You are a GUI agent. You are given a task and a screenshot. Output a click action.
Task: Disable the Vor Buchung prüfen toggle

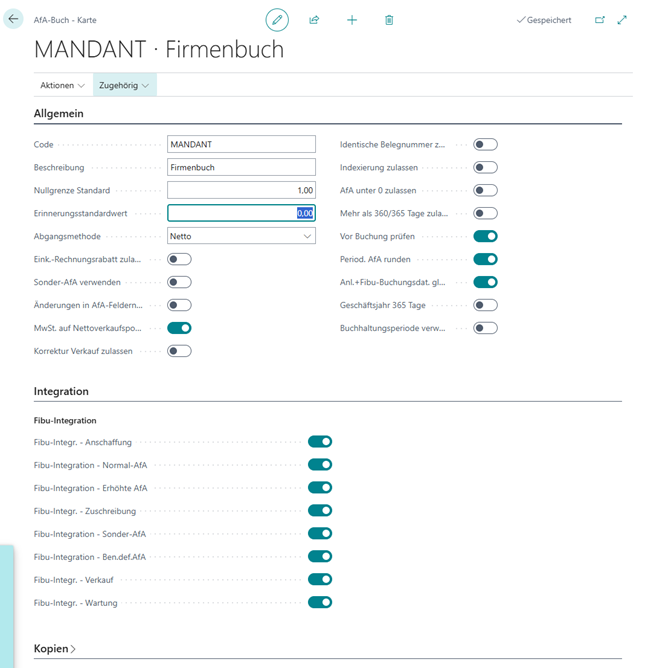point(485,236)
